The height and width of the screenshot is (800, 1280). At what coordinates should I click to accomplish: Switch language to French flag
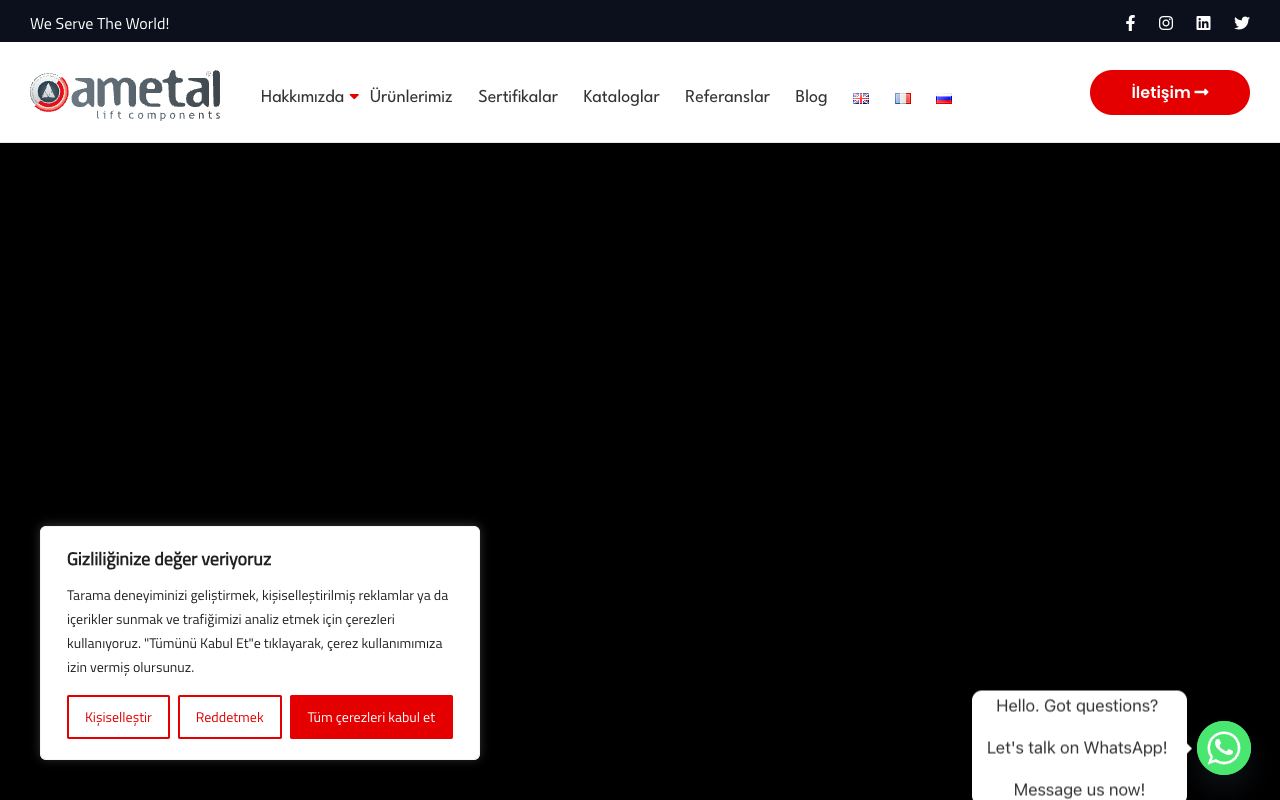[x=903, y=98]
